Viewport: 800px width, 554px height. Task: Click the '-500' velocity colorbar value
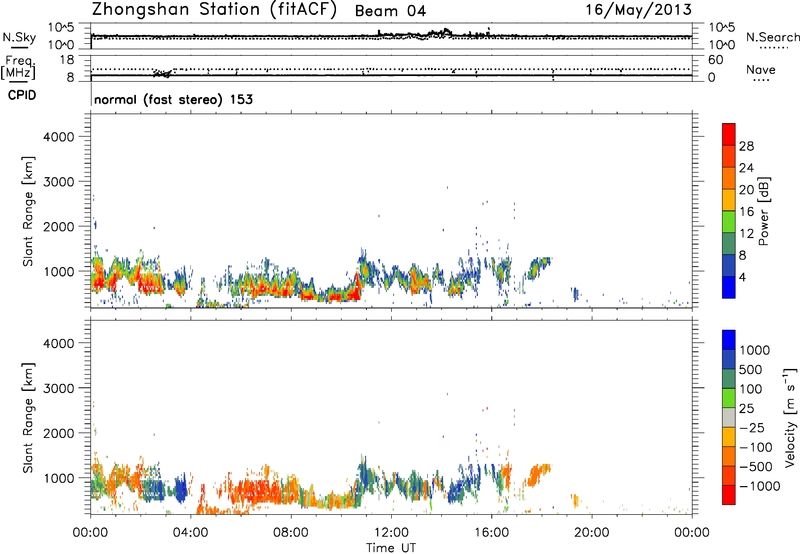[755, 467]
